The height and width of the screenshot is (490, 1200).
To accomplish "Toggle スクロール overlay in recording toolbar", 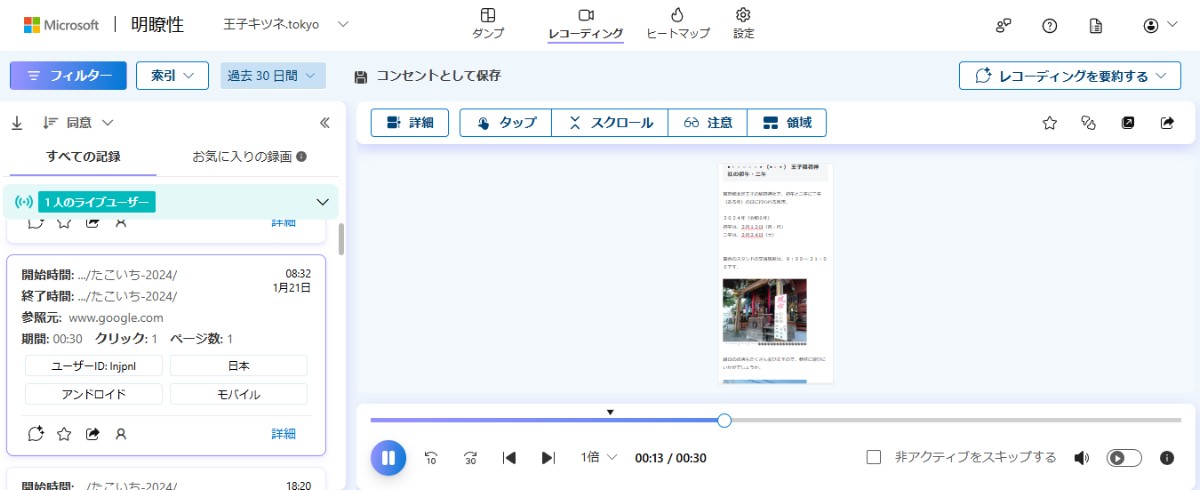I will point(610,123).
